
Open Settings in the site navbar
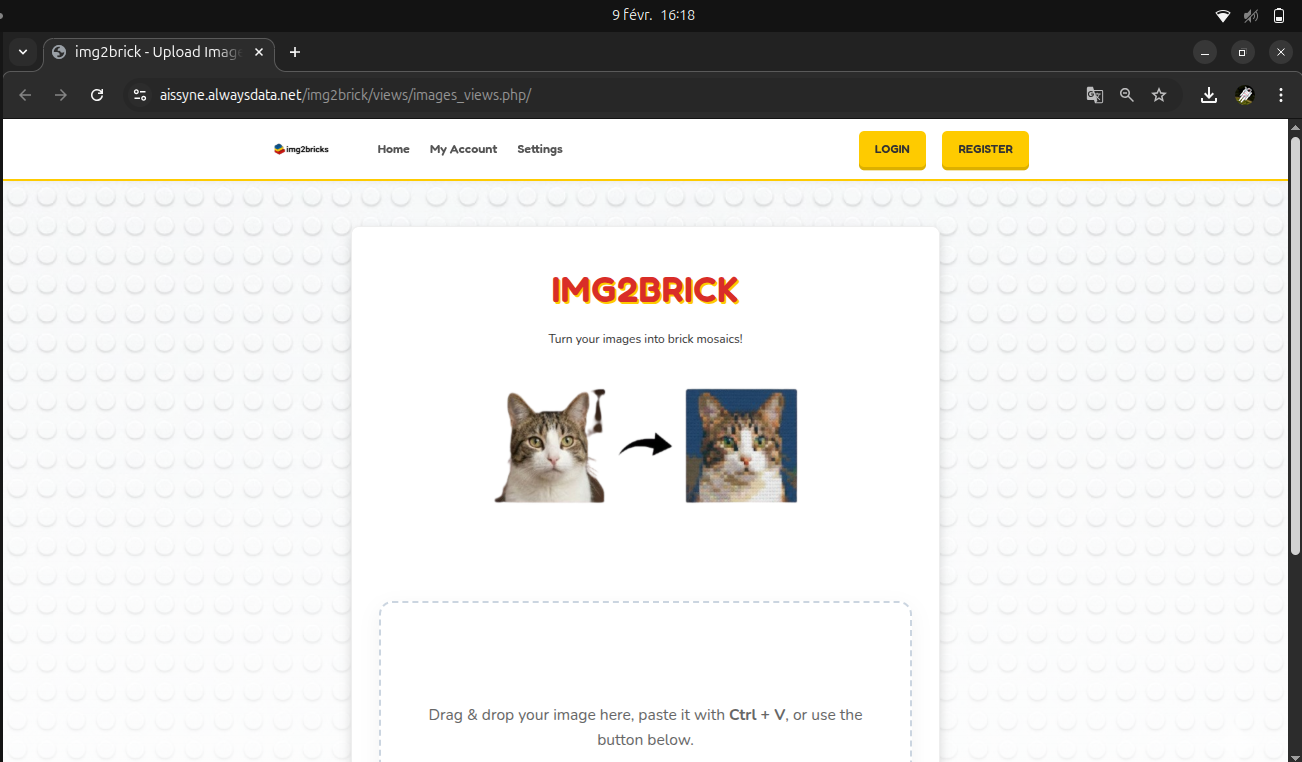tap(539, 149)
